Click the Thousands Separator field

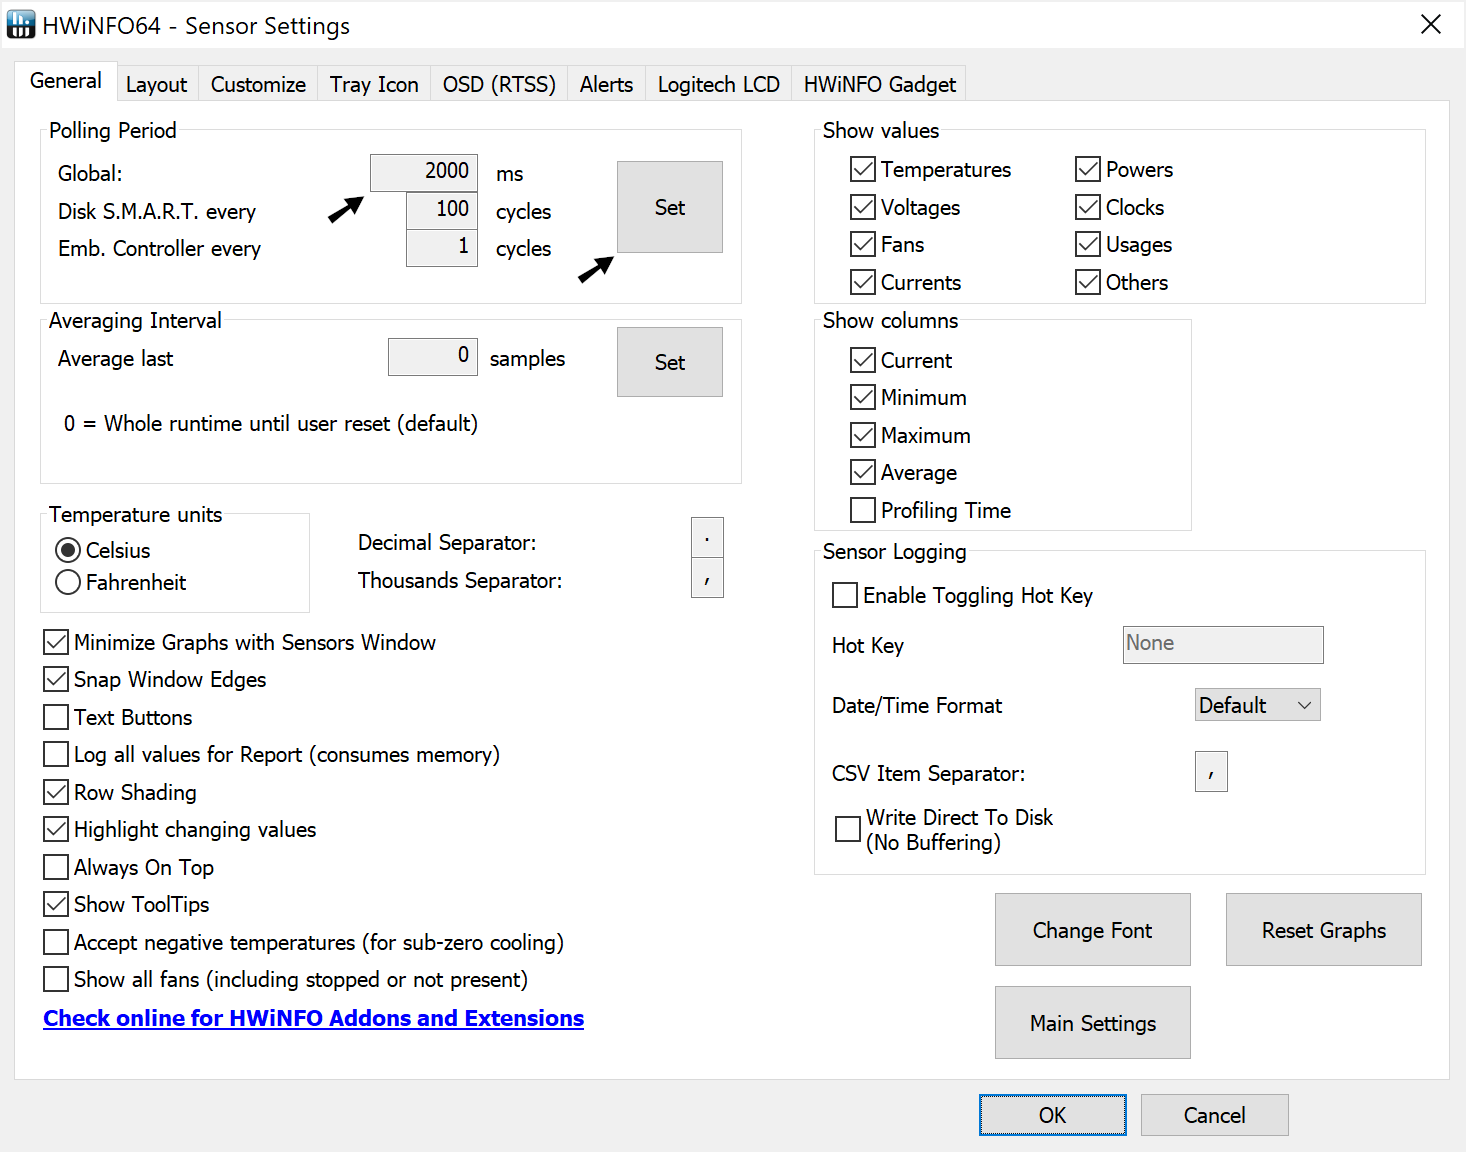click(707, 578)
